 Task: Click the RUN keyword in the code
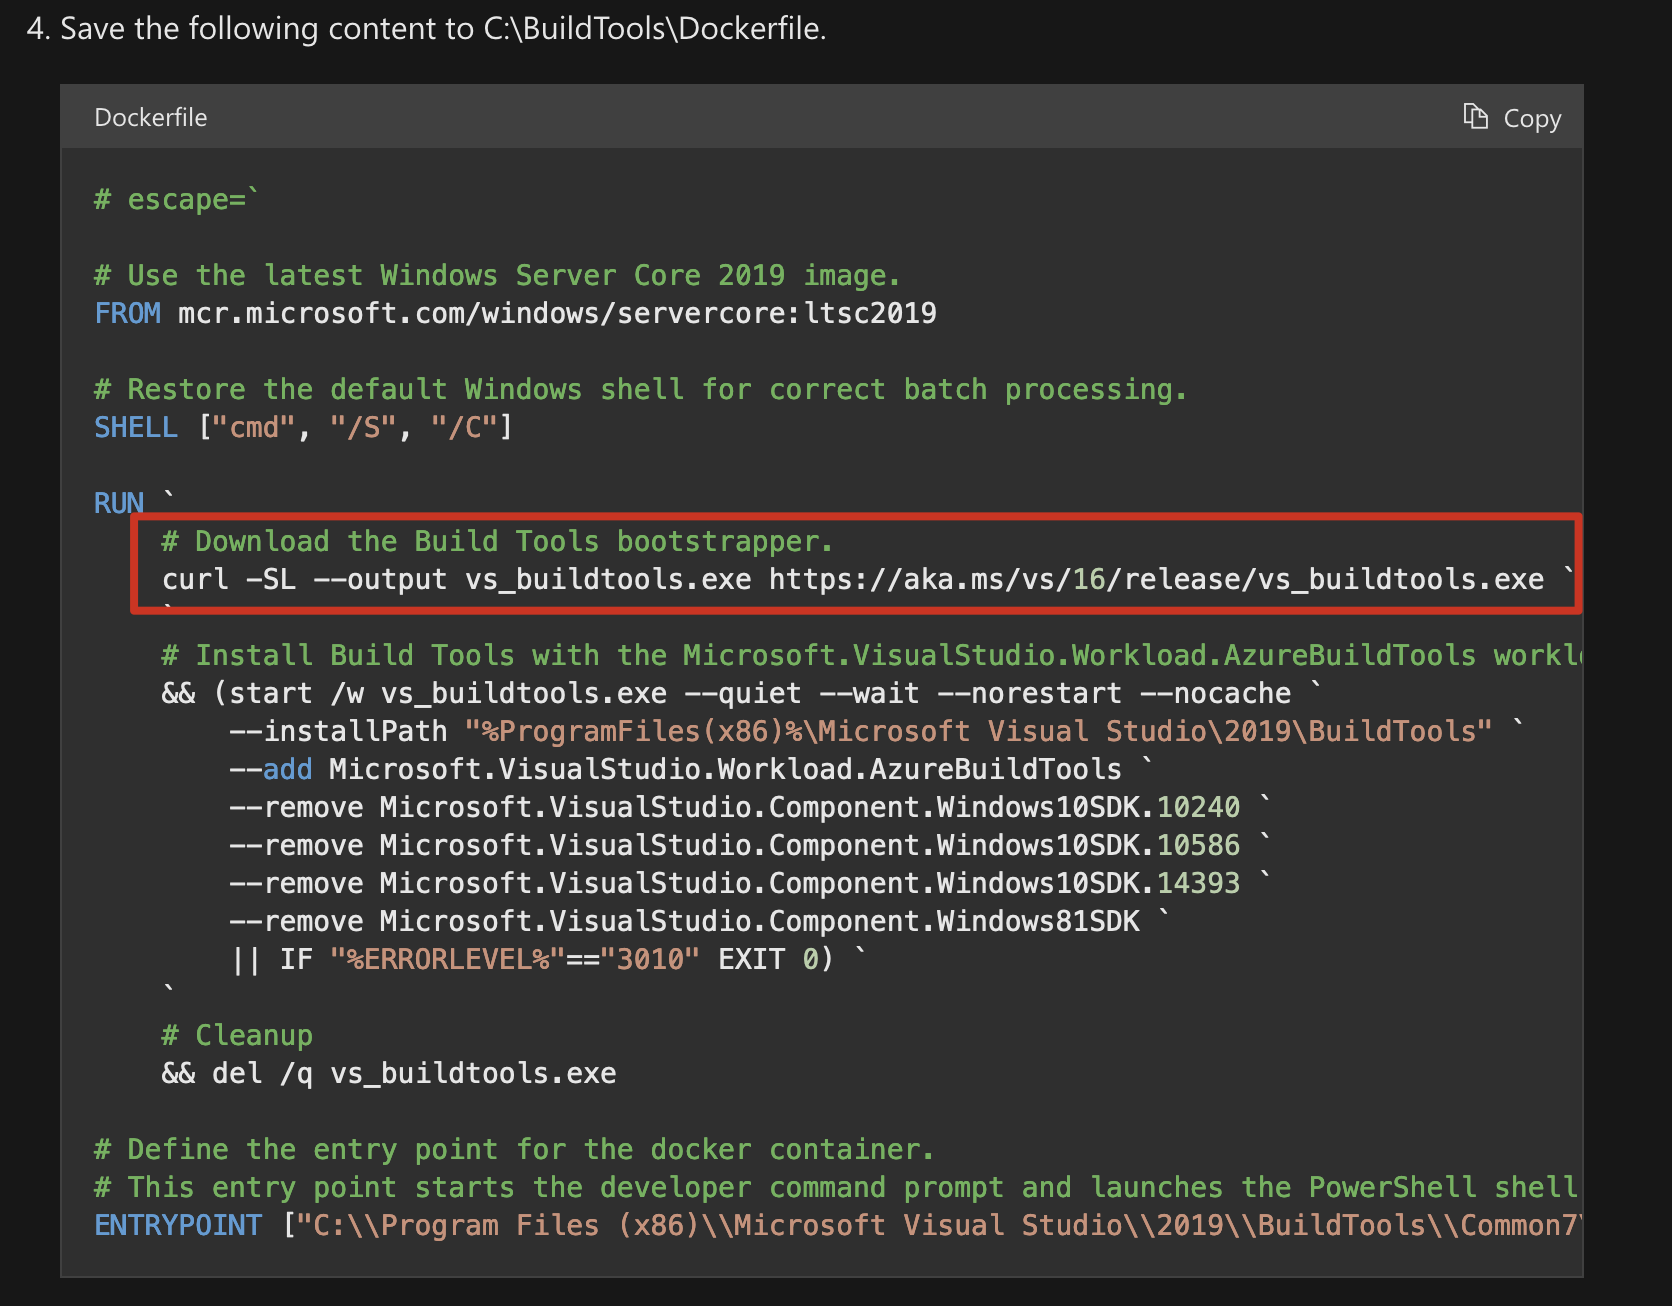[119, 503]
